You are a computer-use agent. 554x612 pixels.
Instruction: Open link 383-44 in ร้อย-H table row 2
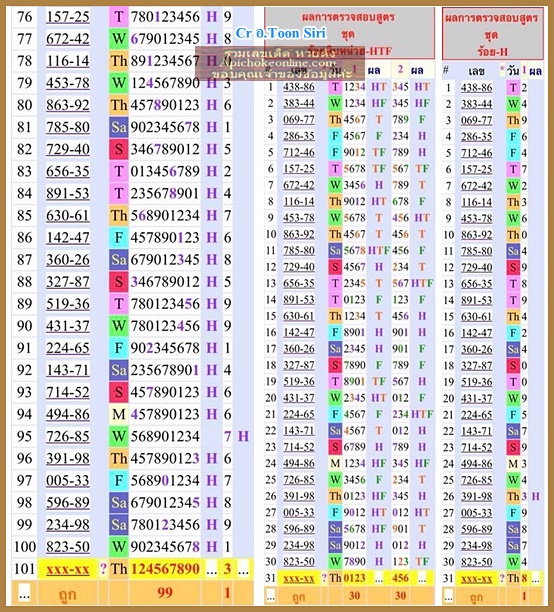[476, 104]
